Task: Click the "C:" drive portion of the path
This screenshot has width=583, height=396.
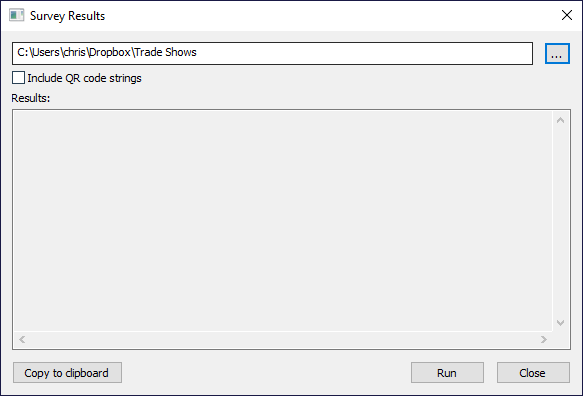Action: [x=22, y=52]
